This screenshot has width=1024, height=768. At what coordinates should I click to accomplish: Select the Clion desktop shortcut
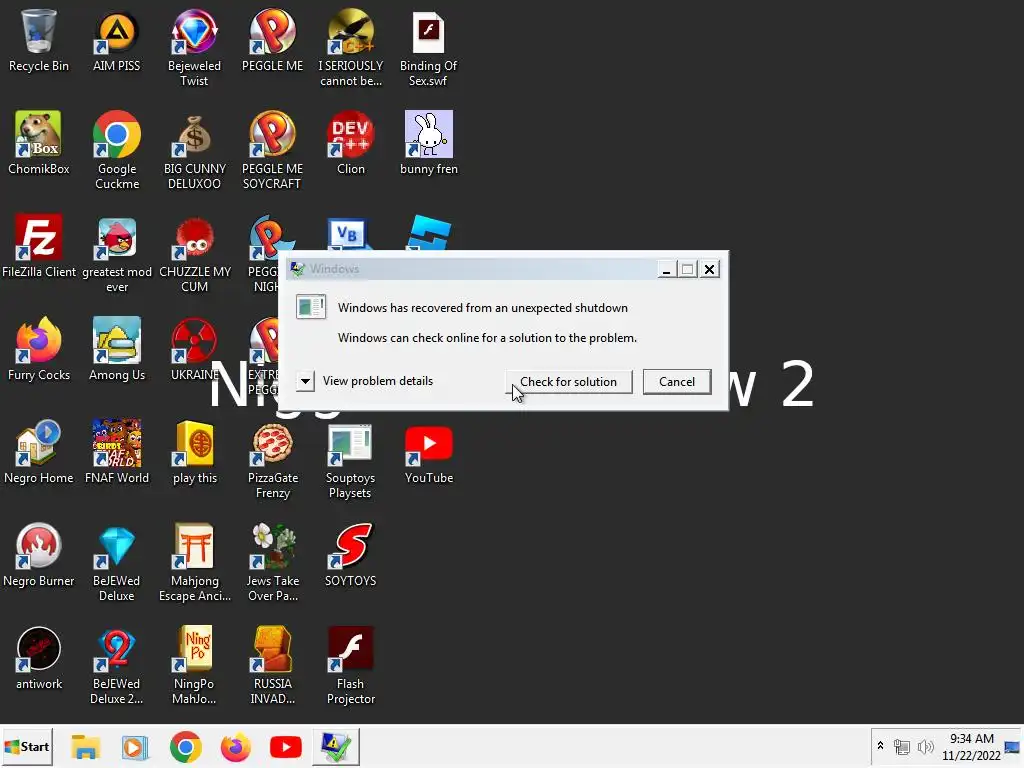[x=351, y=142]
